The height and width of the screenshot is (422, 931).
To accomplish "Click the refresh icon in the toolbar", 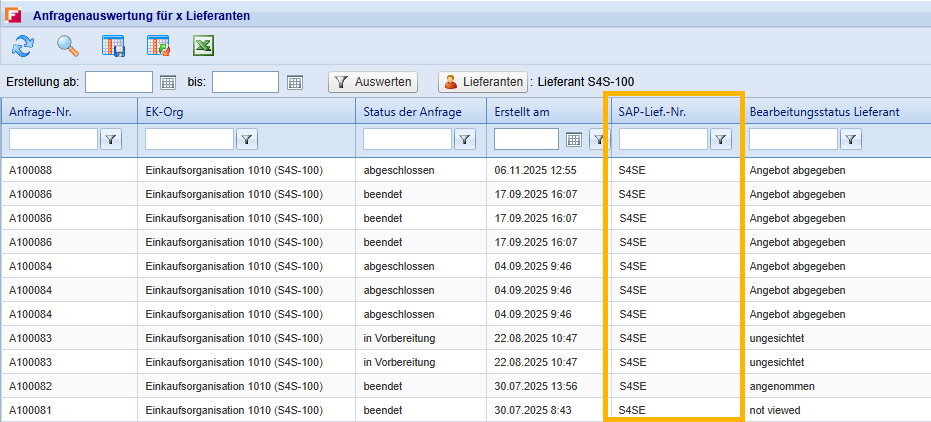I will (x=22, y=46).
